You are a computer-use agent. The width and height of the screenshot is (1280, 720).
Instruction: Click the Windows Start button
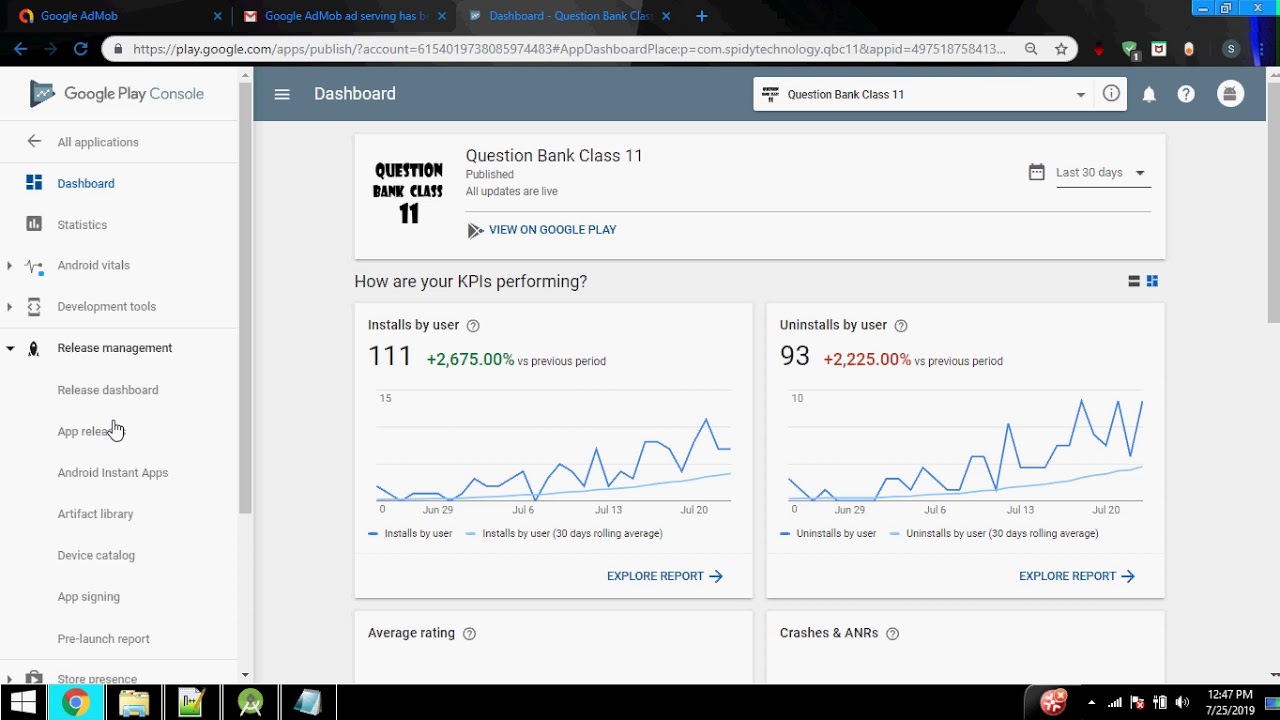pyautogui.click(x=23, y=703)
